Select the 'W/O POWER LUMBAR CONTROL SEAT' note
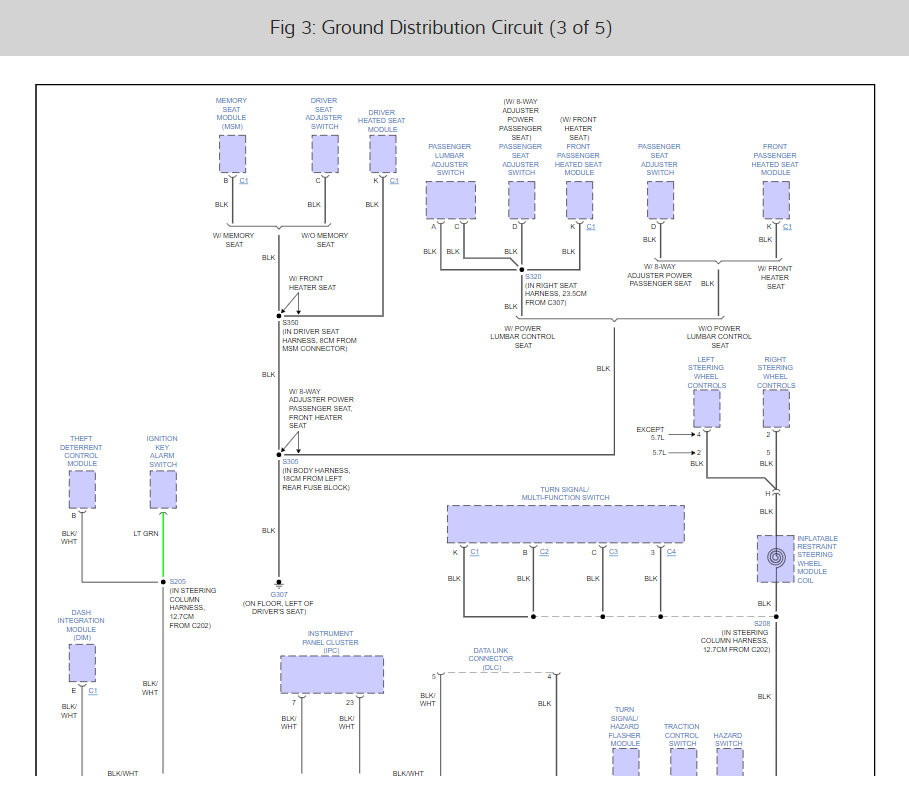The width and height of the screenshot is (909, 804). (x=719, y=337)
